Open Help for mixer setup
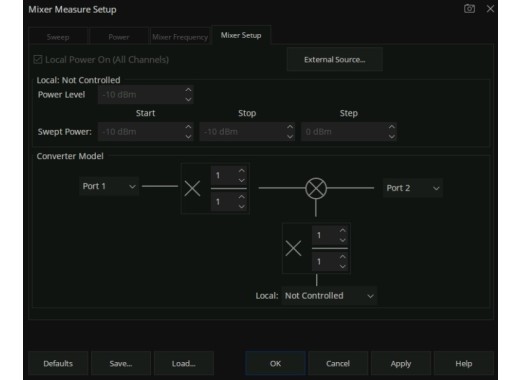 pyautogui.click(x=464, y=363)
